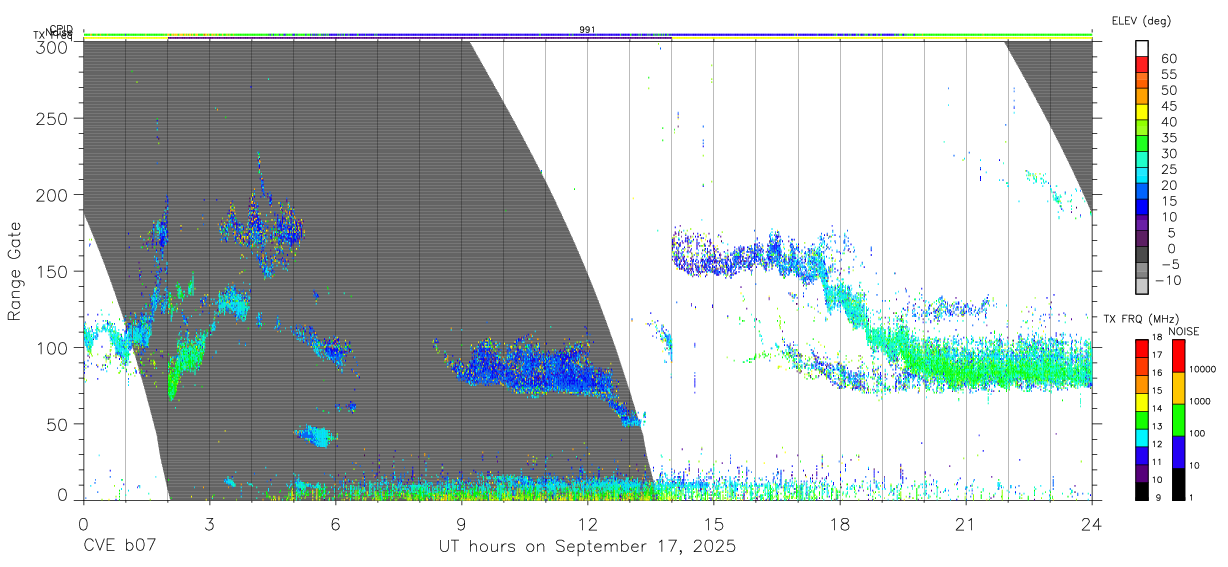Pick the blue NOISE swatch between 100 and 10

1177,452
